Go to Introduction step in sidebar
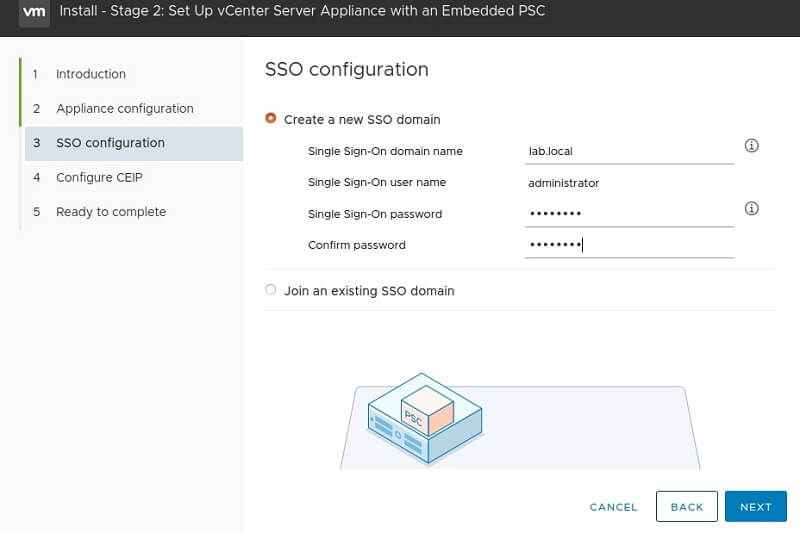This screenshot has width=800, height=533. (90, 74)
